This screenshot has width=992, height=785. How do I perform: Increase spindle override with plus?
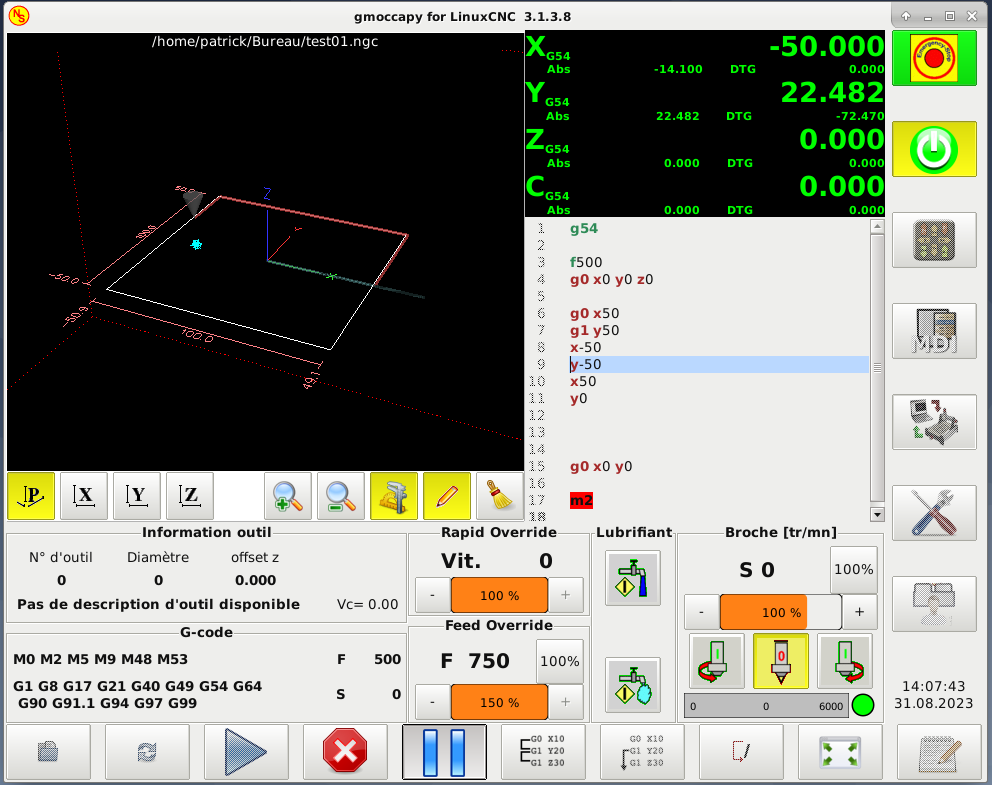click(x=859, y=612)
